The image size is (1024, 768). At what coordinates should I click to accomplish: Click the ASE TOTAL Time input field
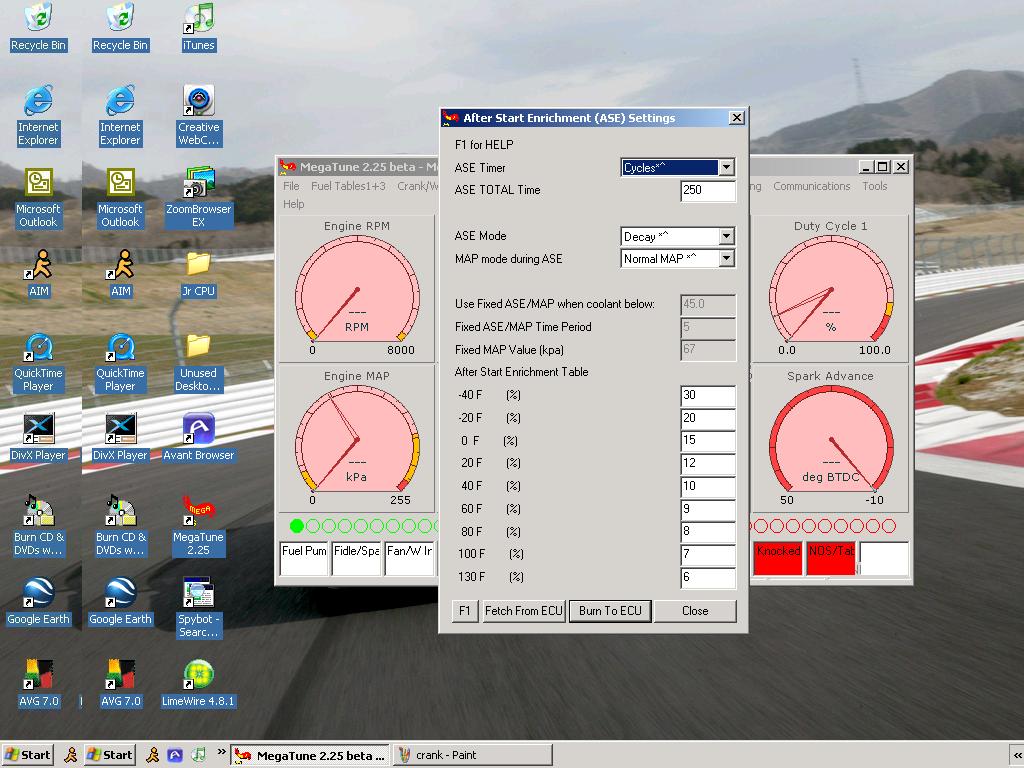click(707, 190)
